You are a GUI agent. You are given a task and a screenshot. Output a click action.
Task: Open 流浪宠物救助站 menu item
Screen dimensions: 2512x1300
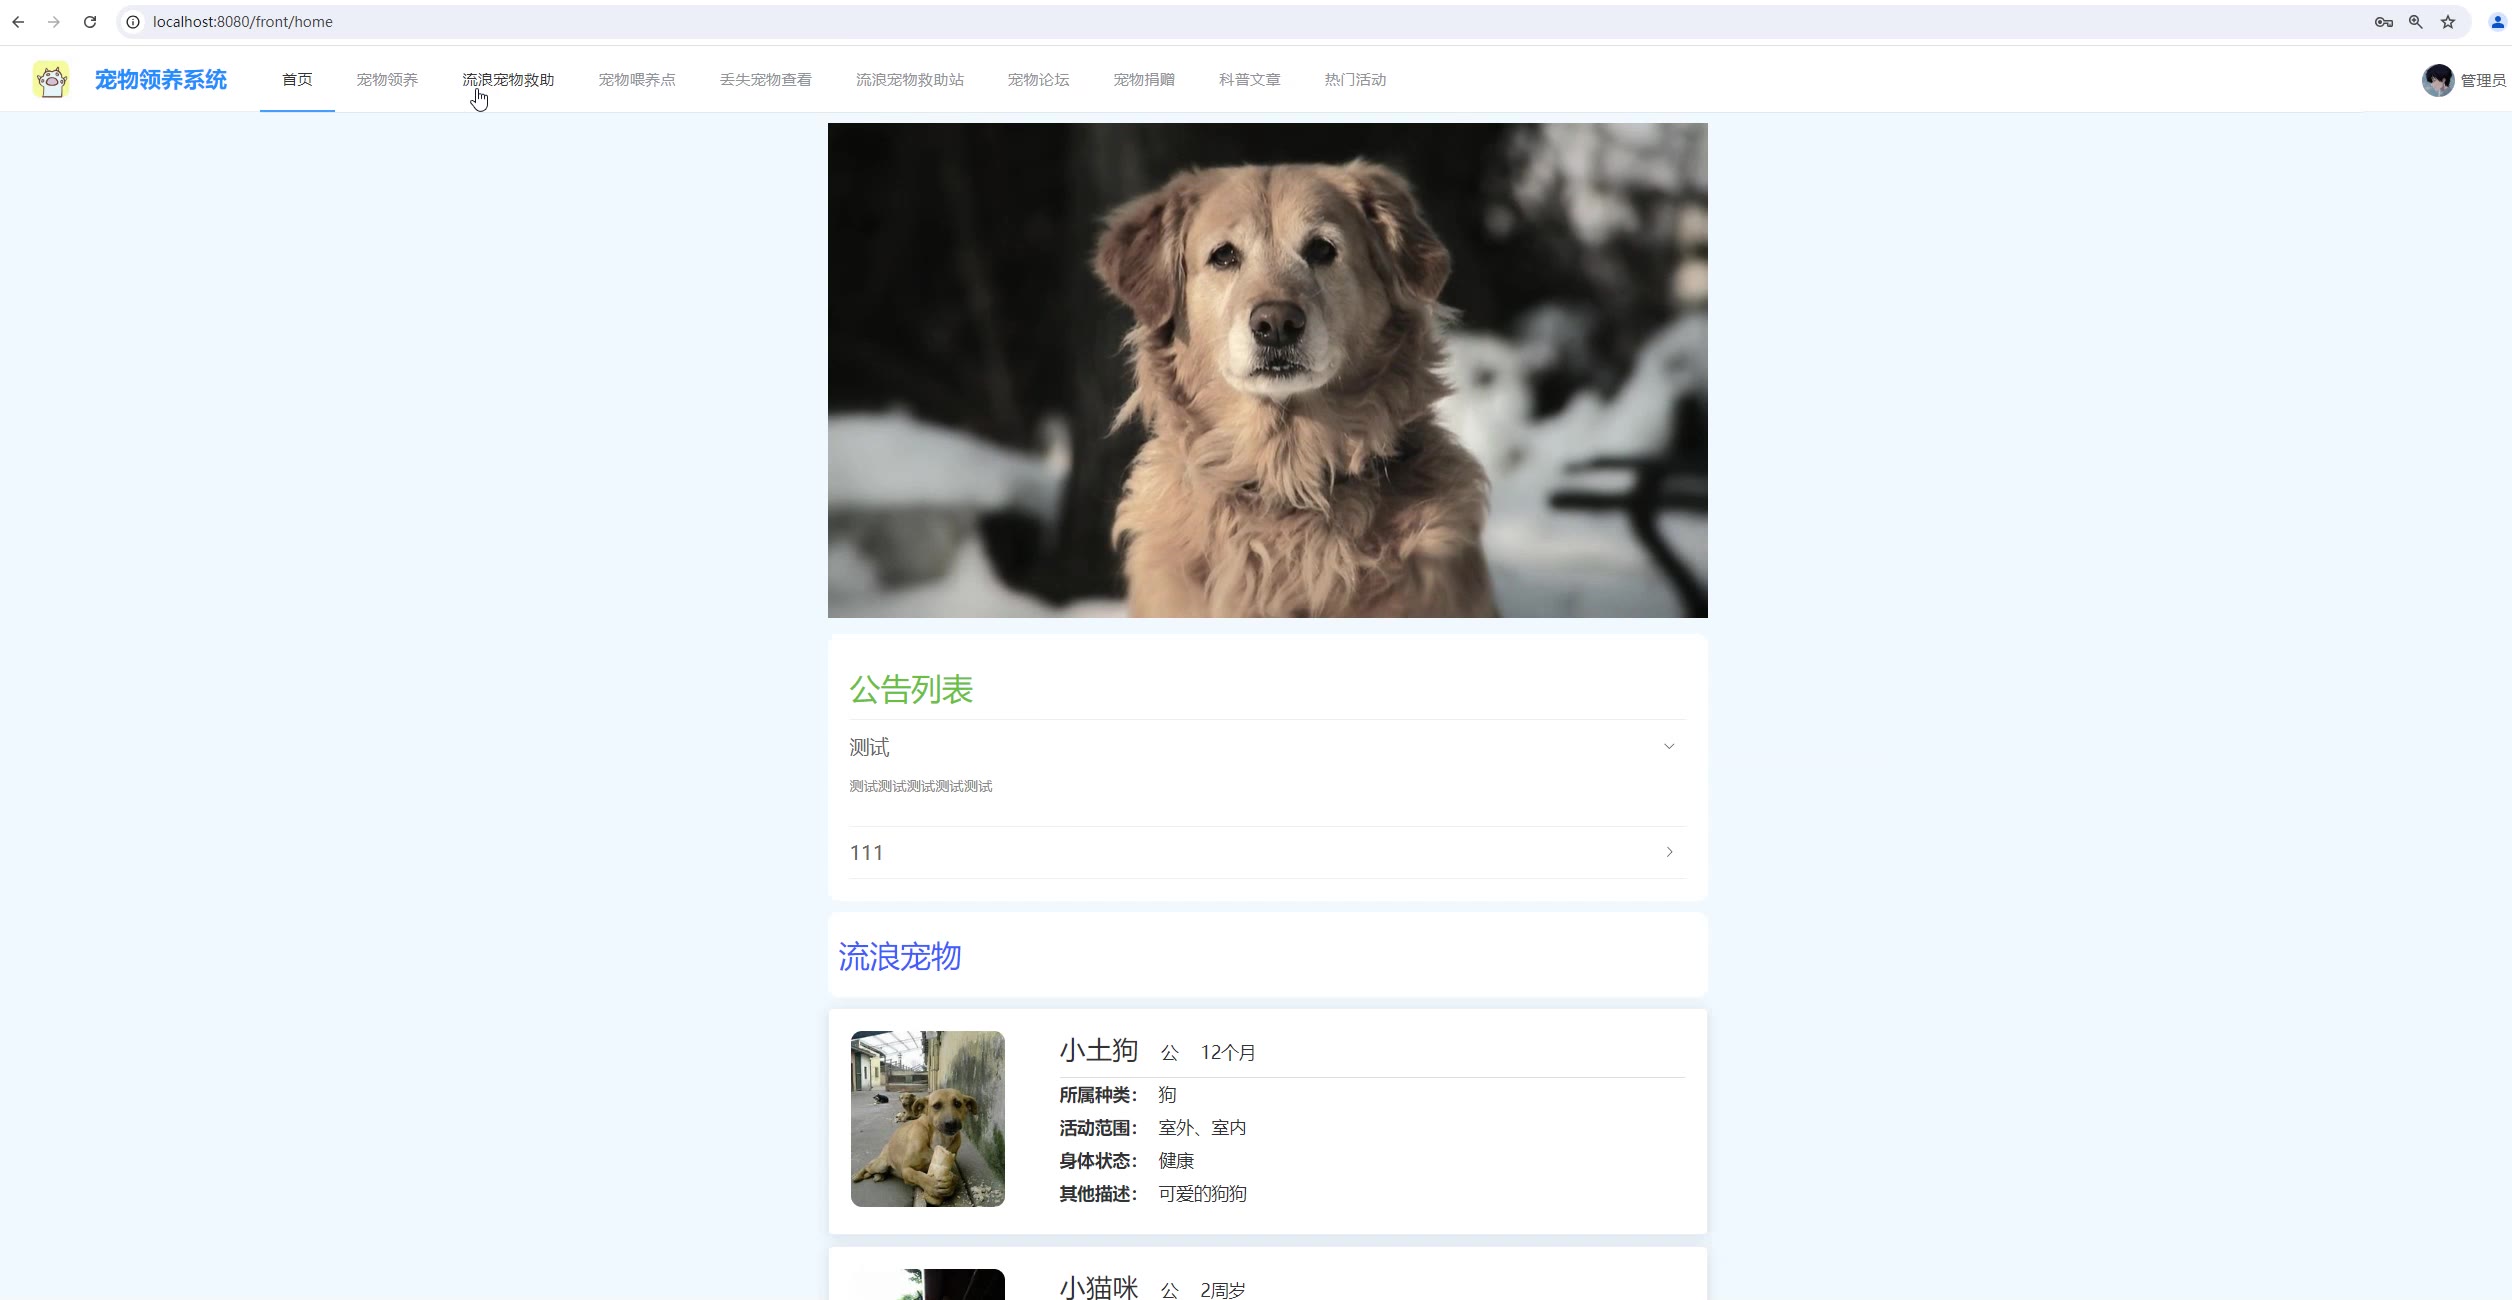[x=910, y=80]
